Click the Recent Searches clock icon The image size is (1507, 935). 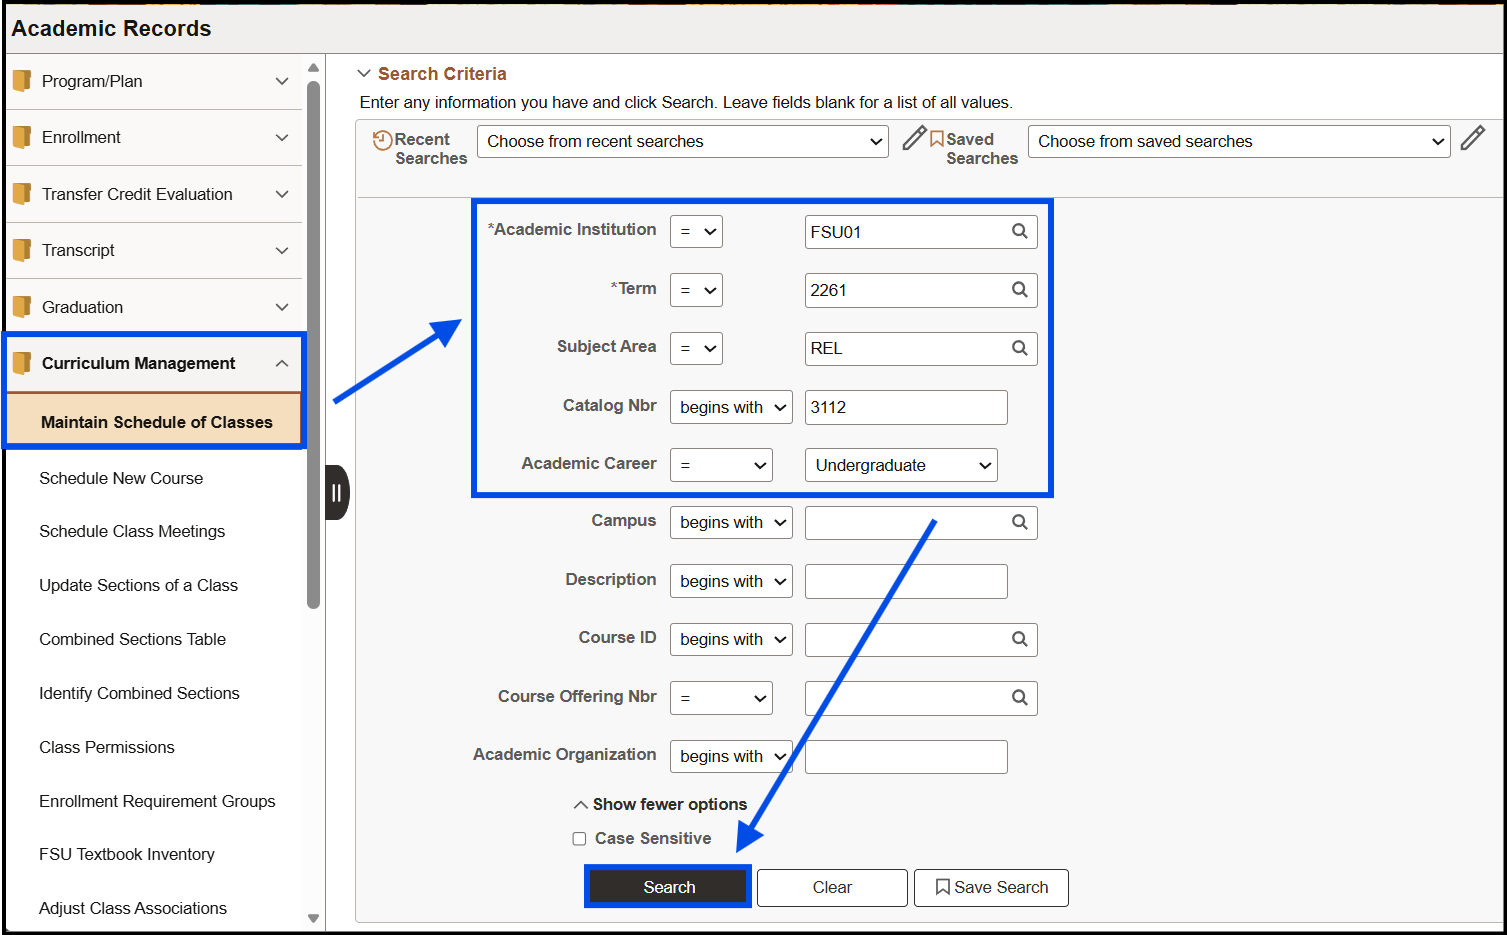click(384, 139)
